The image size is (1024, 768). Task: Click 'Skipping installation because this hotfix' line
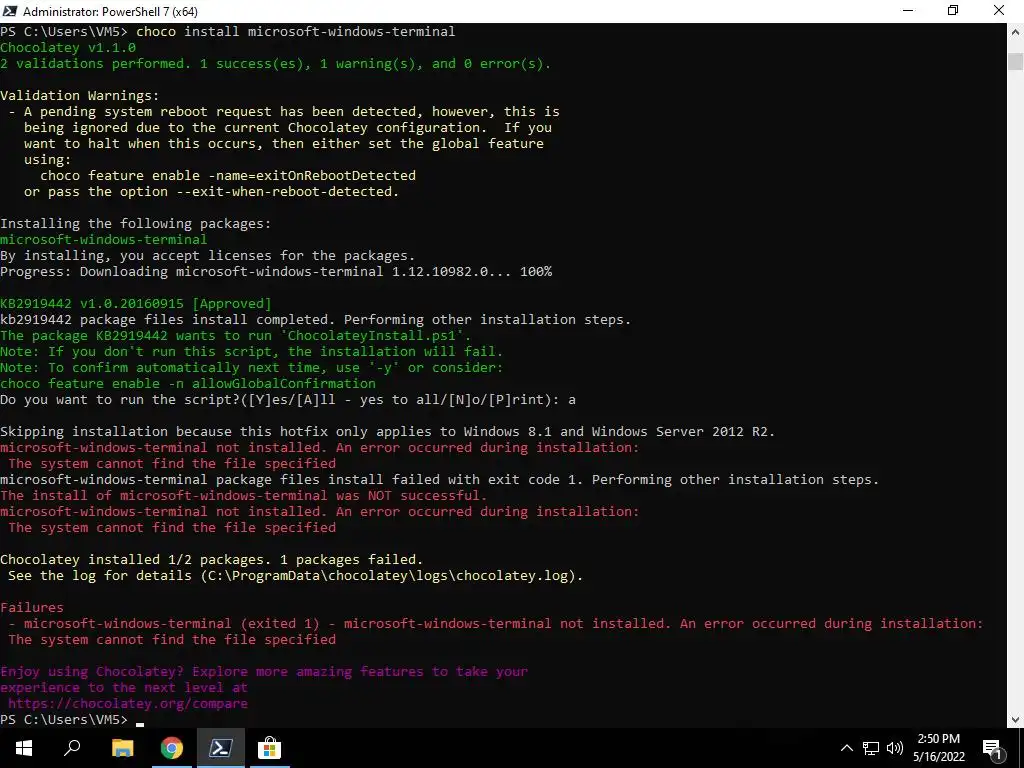tap(387, 432)
